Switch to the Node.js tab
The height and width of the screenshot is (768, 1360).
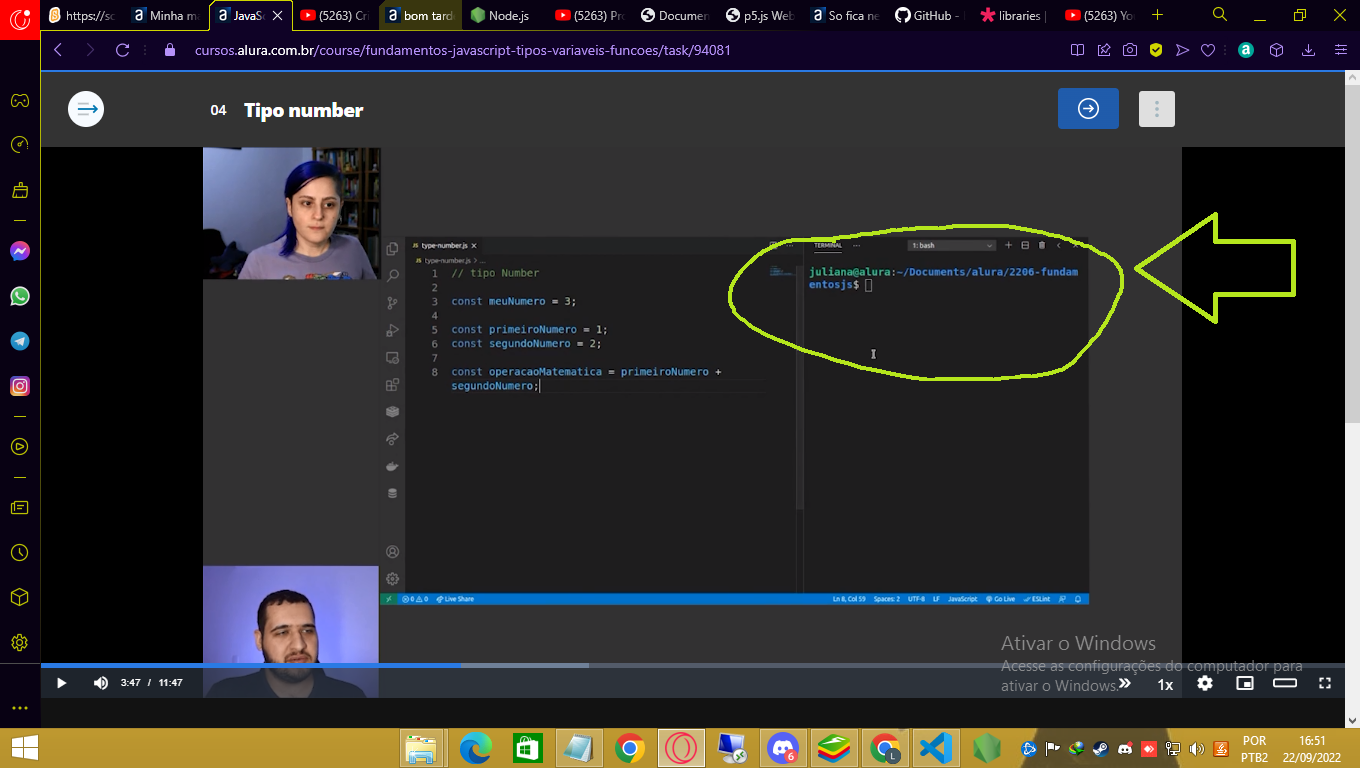tap(504, 15)
